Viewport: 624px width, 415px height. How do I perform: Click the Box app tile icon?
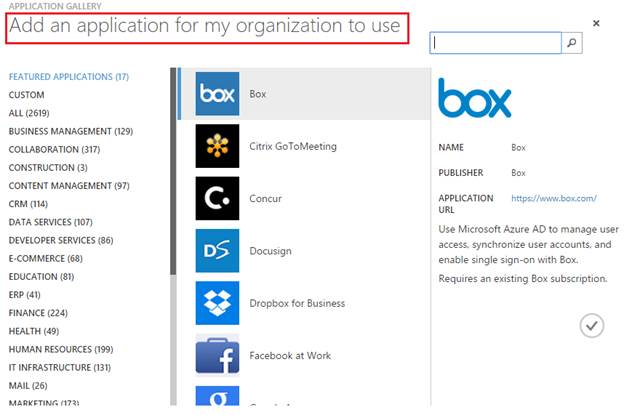click(217, 94)
